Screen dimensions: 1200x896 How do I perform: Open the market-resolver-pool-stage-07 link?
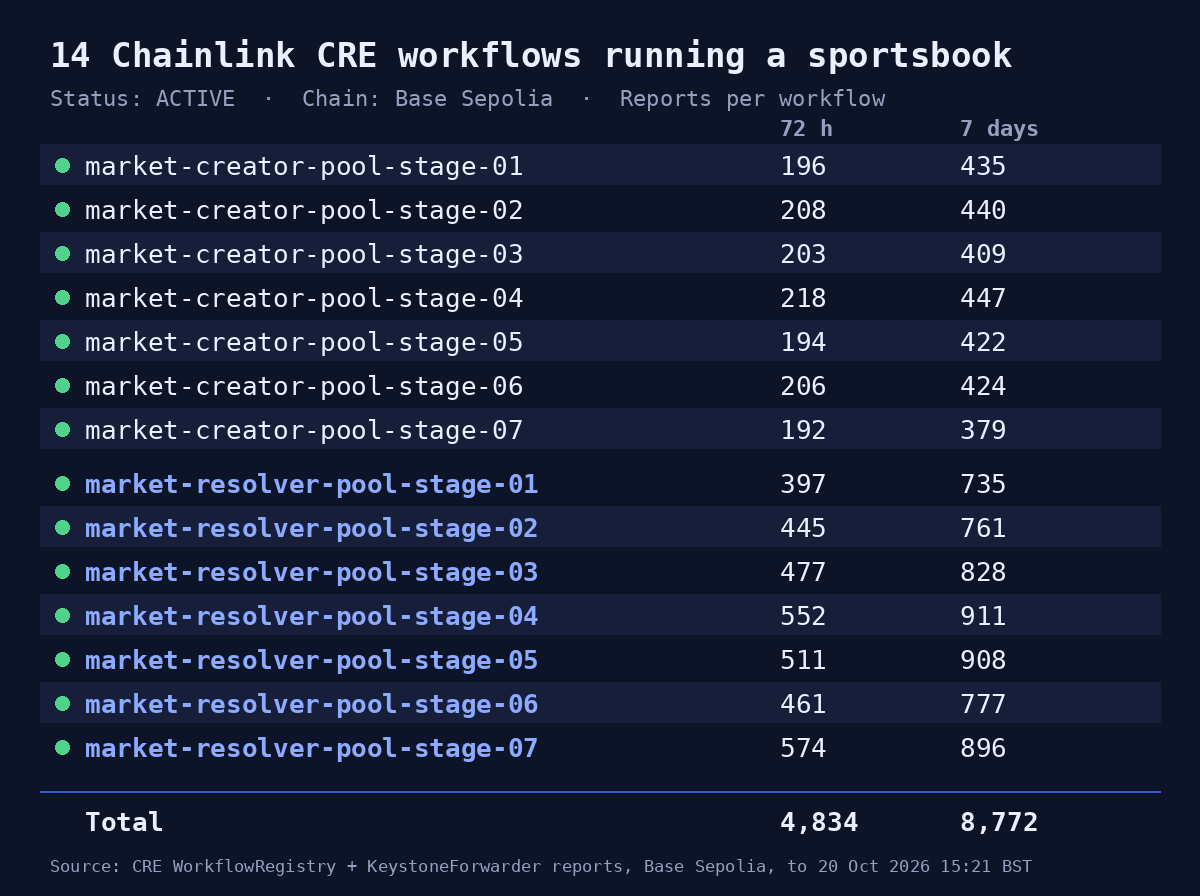[311, 749]
